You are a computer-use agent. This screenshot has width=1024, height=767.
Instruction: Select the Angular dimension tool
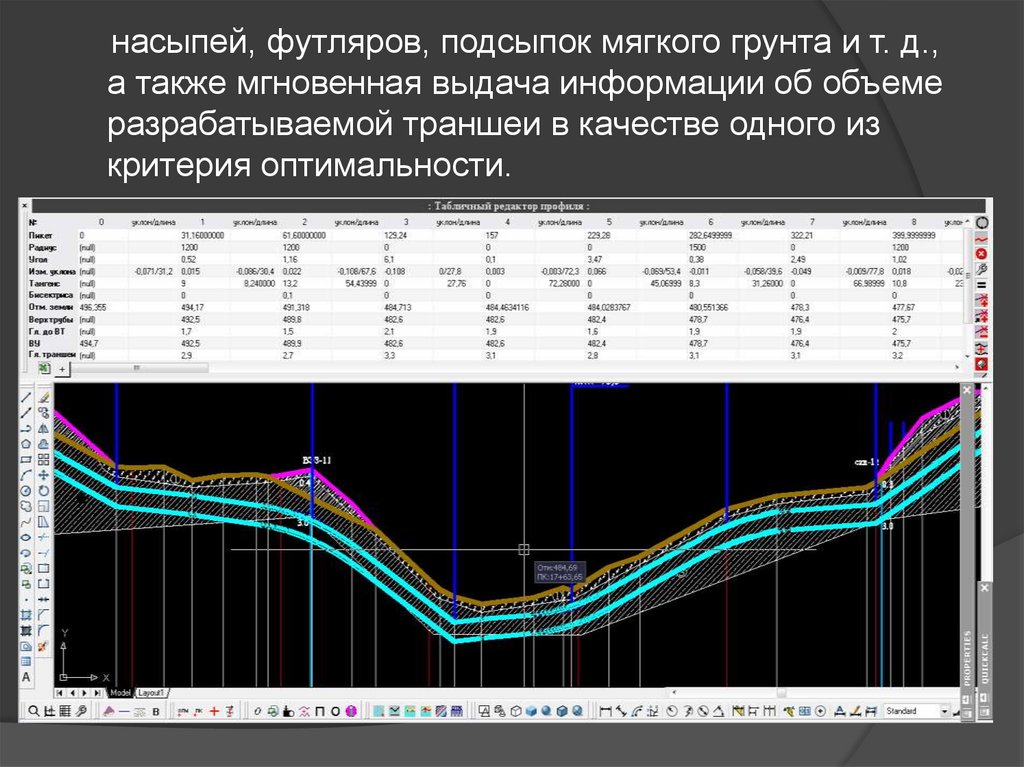(718, 711)
